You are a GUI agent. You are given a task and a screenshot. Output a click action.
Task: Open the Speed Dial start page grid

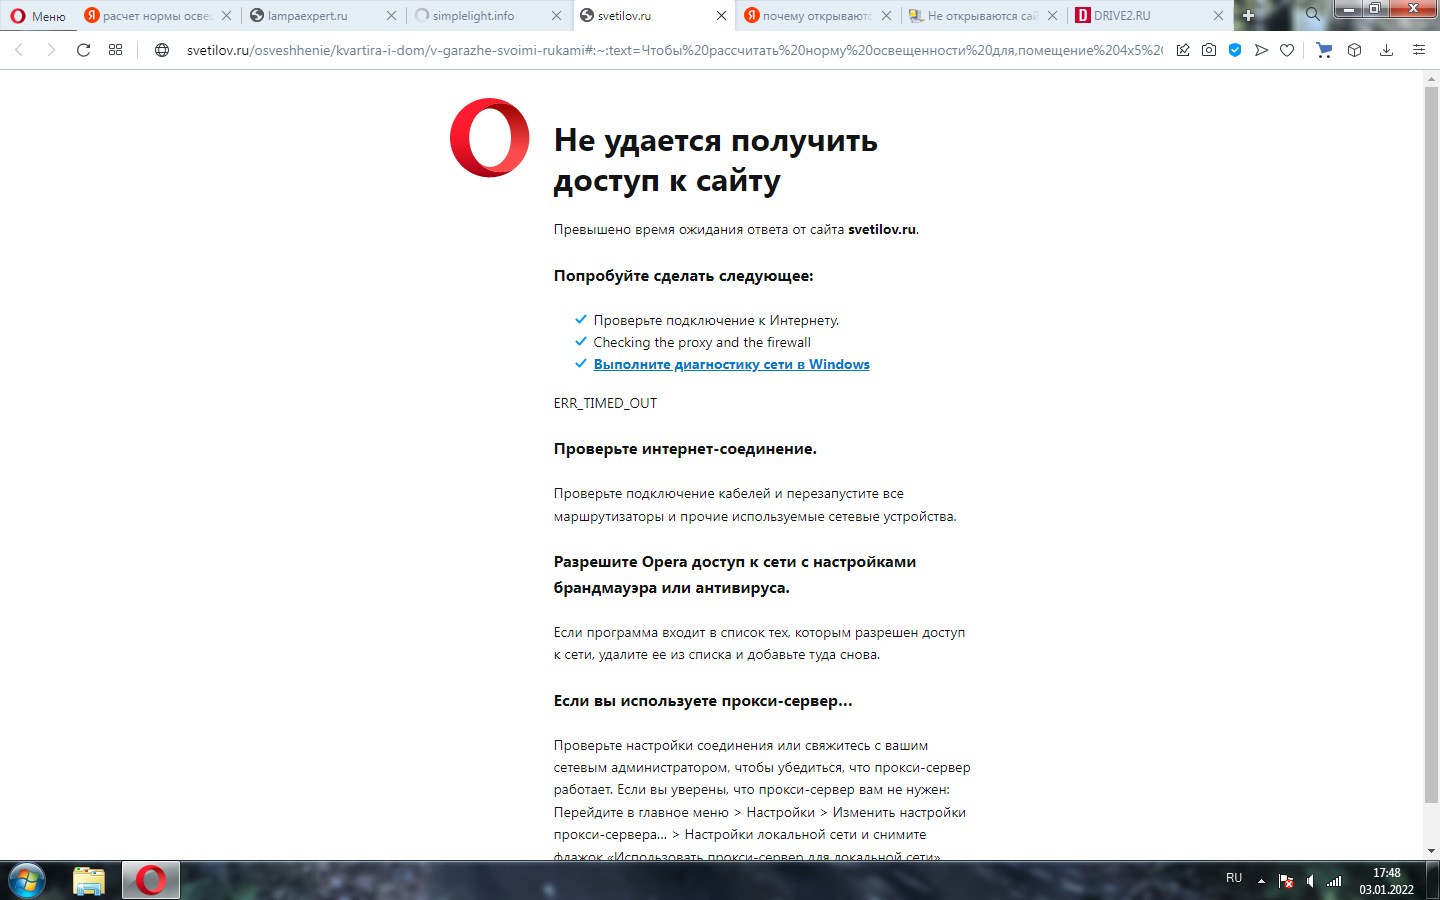click(116, 50)
